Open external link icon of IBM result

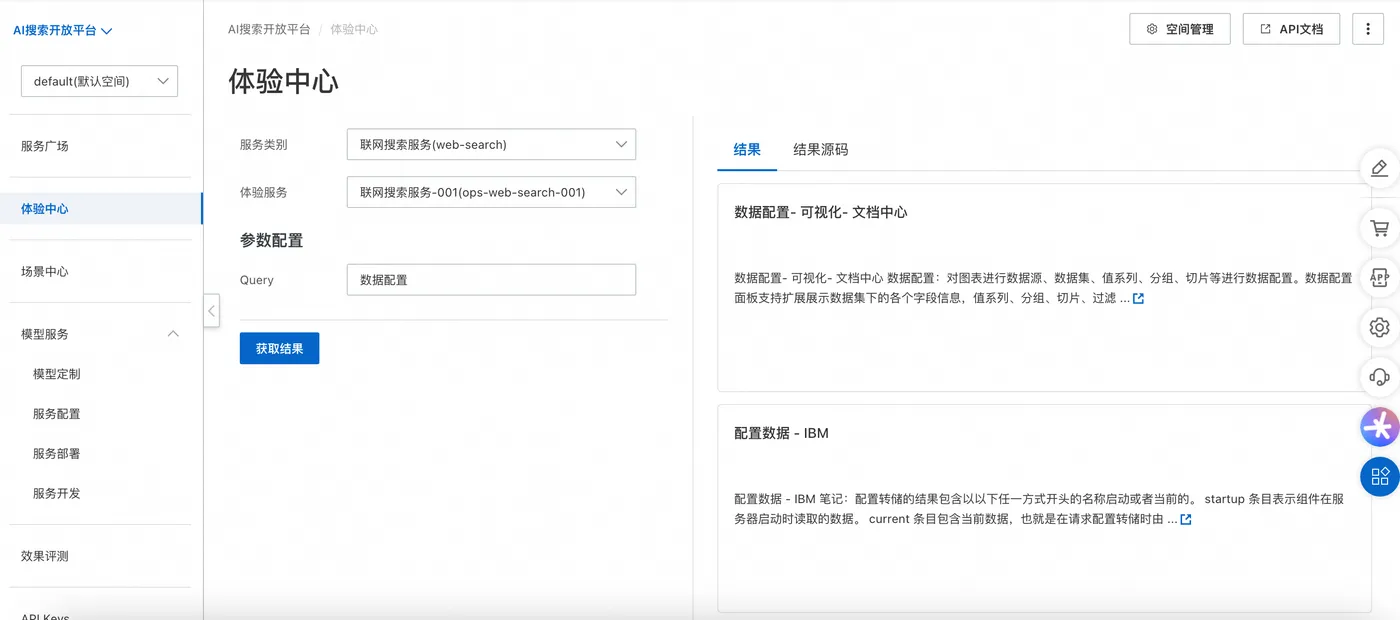click(1186, 520)
